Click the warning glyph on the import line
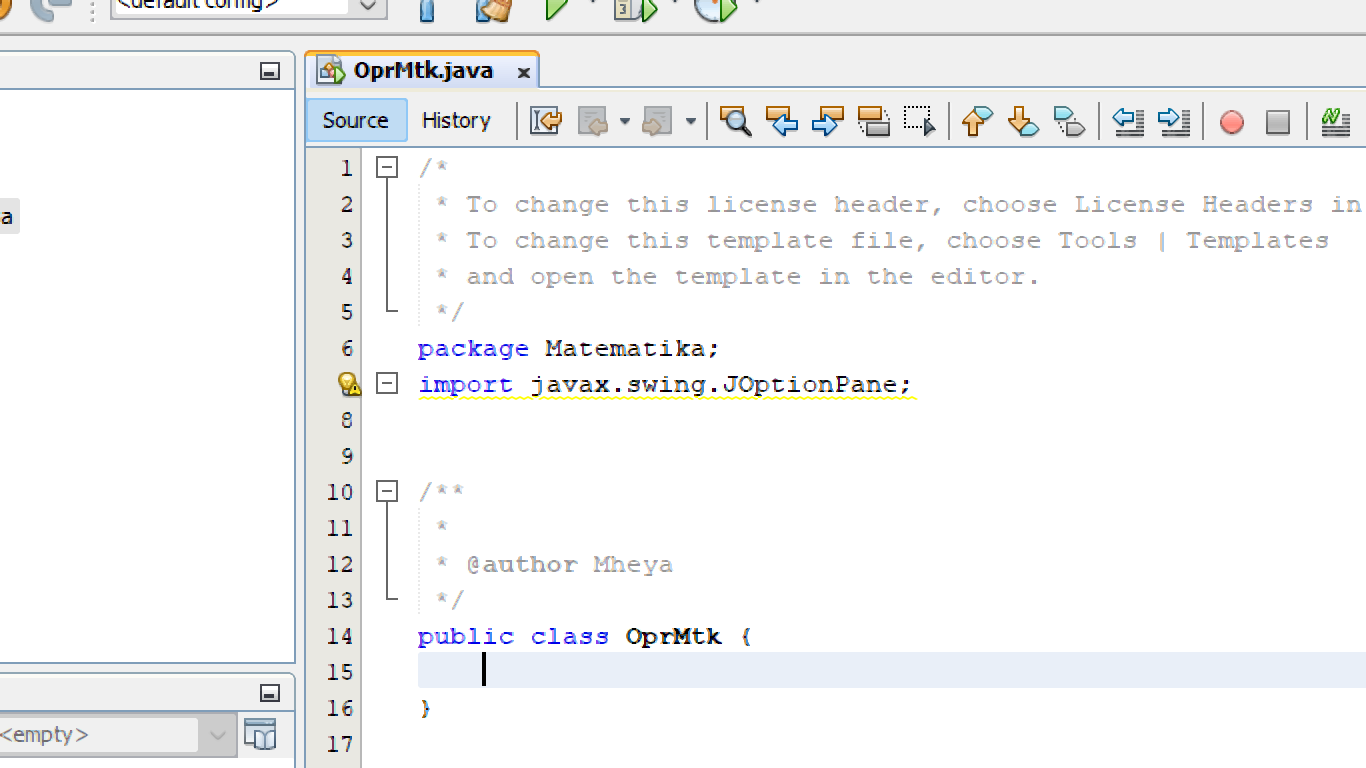Viewport: 1366px width, 768px height. [347, 383]
